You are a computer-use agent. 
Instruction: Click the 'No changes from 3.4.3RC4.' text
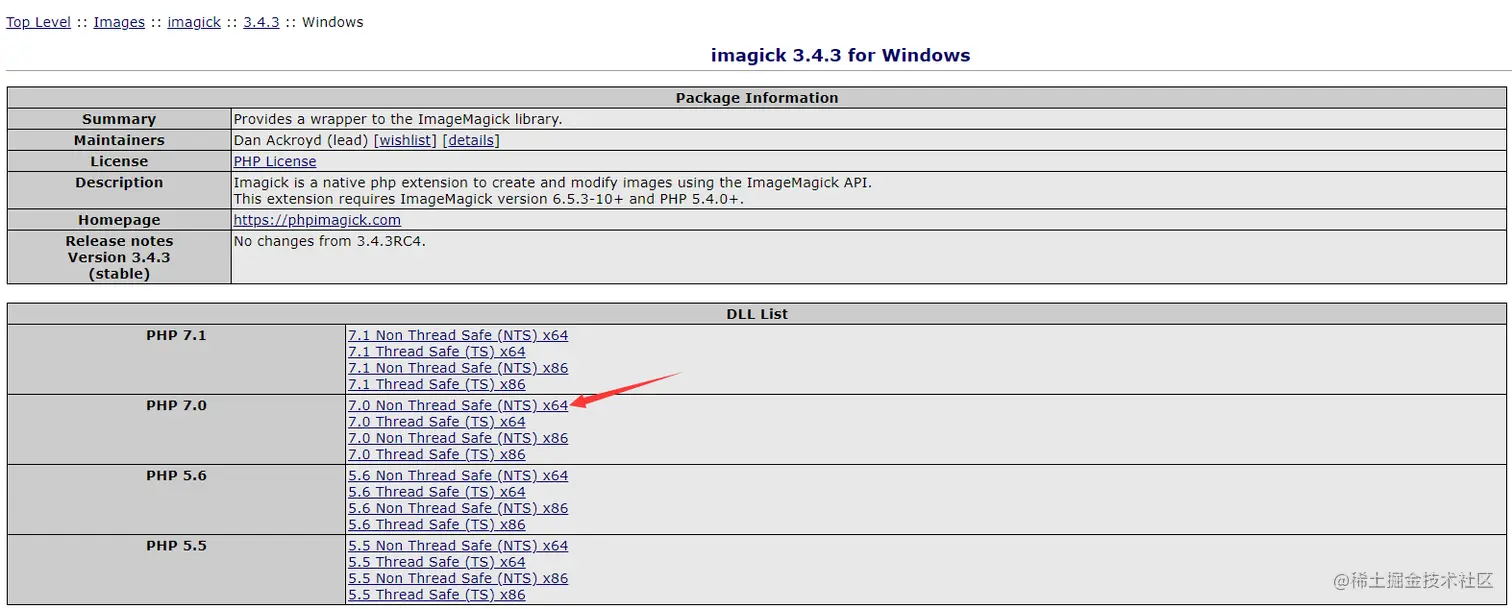[x=330, y=241]
